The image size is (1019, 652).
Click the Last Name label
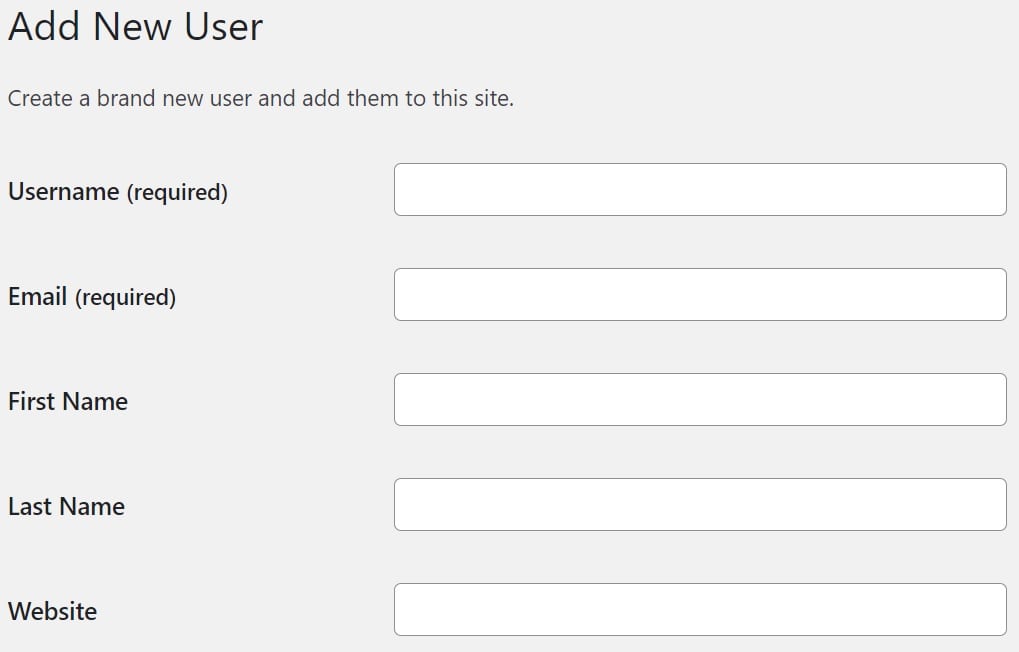(66, 507)
